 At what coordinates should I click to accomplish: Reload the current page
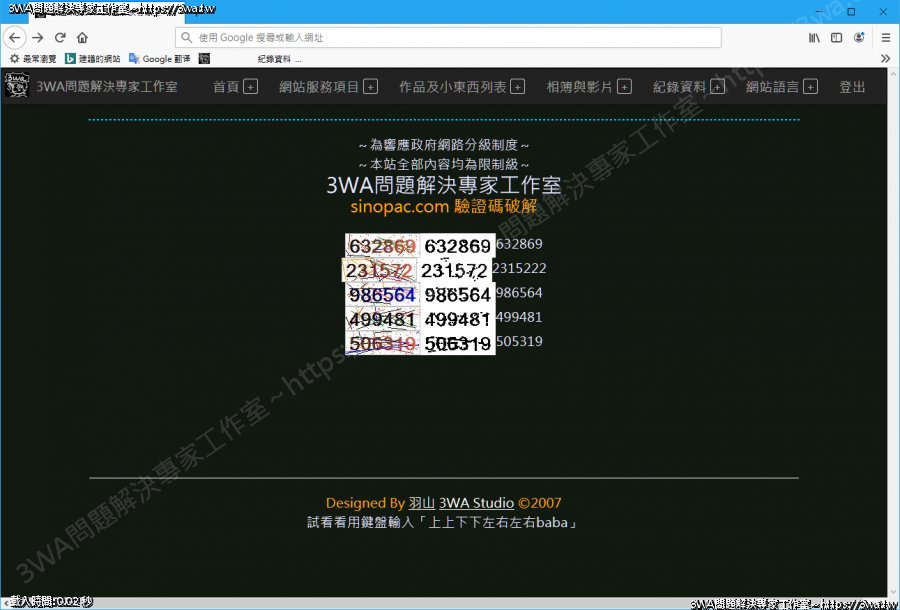(60, 38)
